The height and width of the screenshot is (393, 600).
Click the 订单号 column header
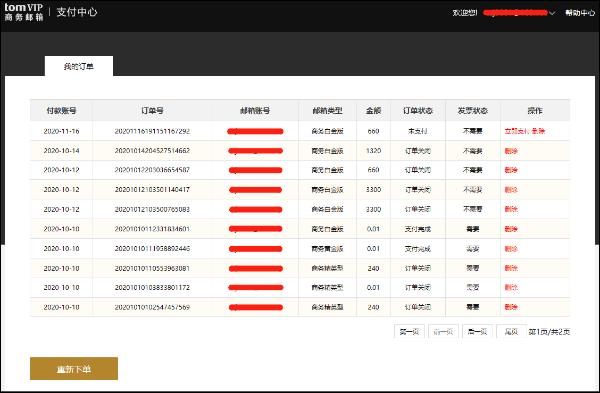click(152, 111)
